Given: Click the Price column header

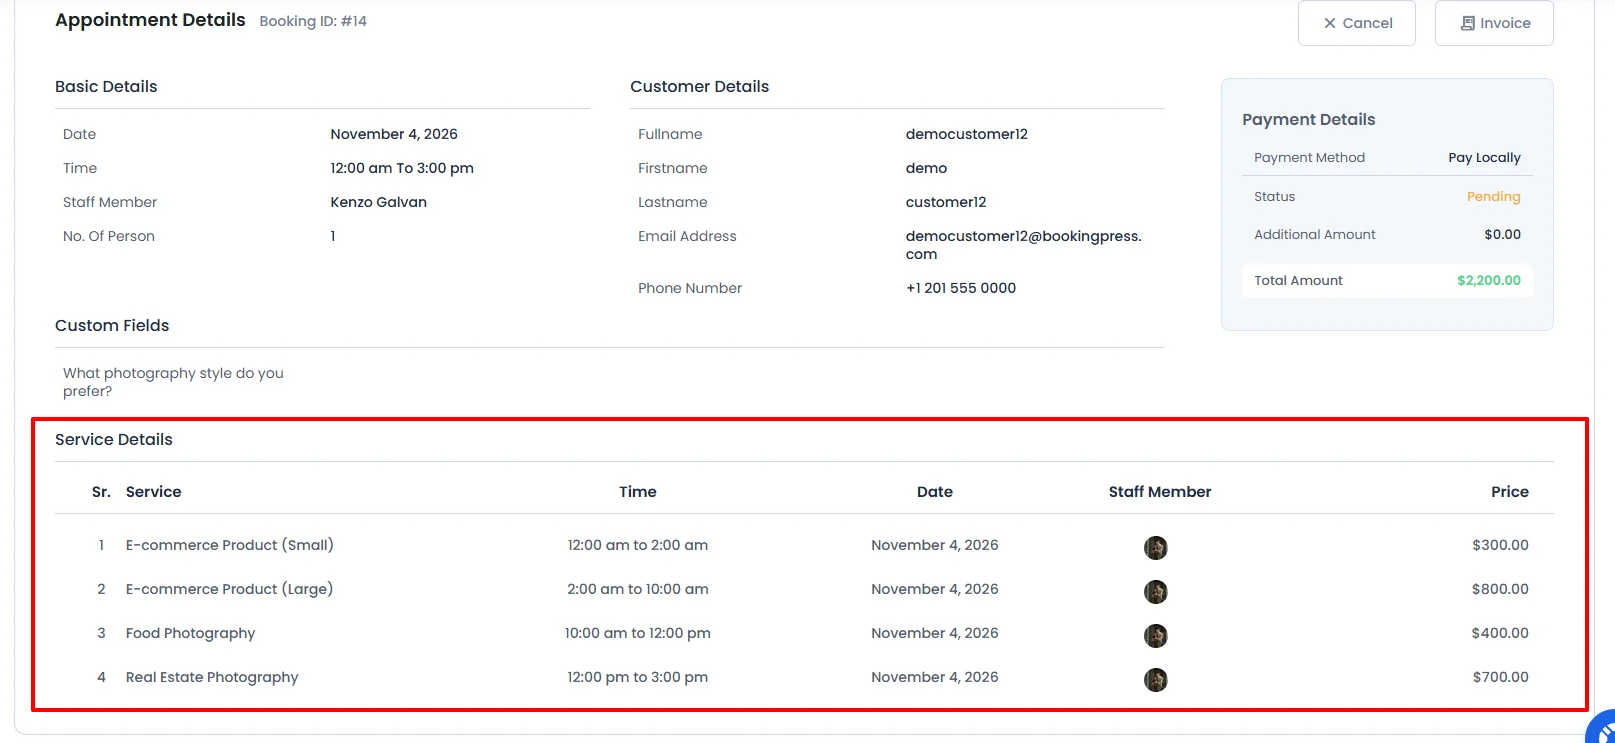Looking at the screenshot, I should pos(1510,492).
